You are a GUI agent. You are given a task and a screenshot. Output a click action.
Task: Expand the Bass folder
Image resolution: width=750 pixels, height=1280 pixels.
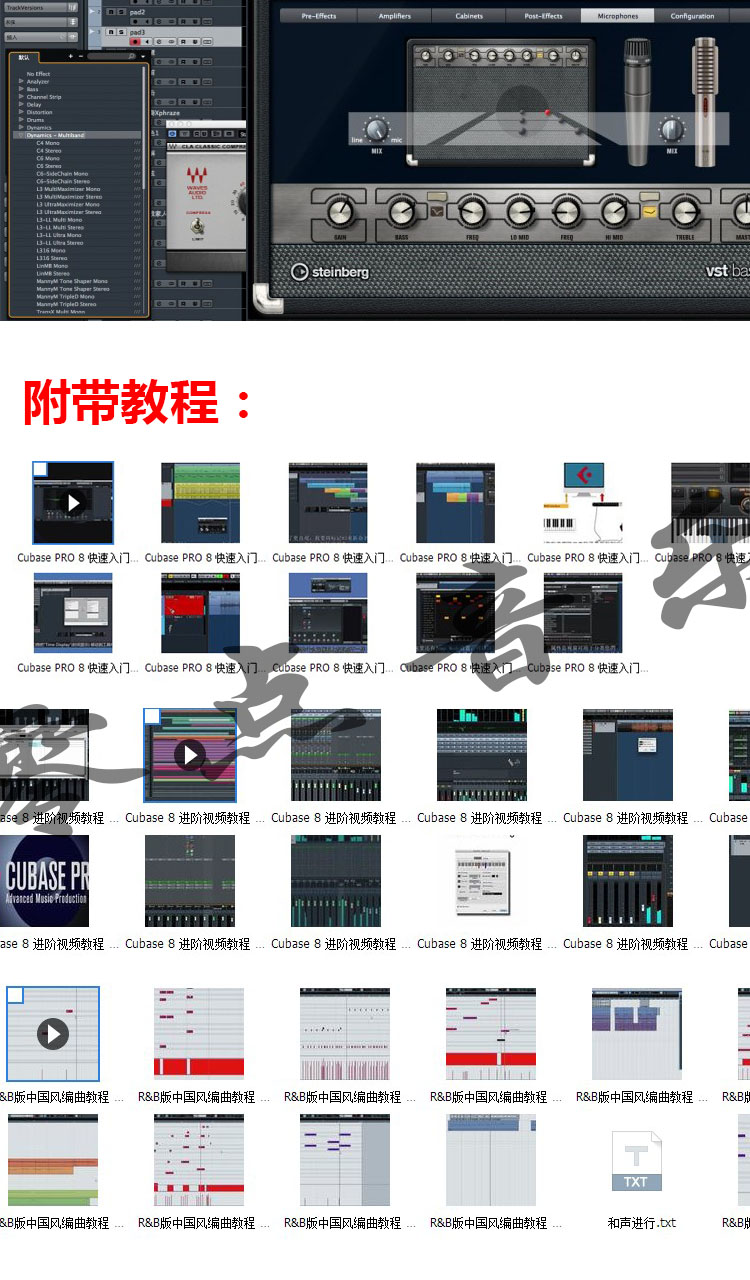pos(21,89)
